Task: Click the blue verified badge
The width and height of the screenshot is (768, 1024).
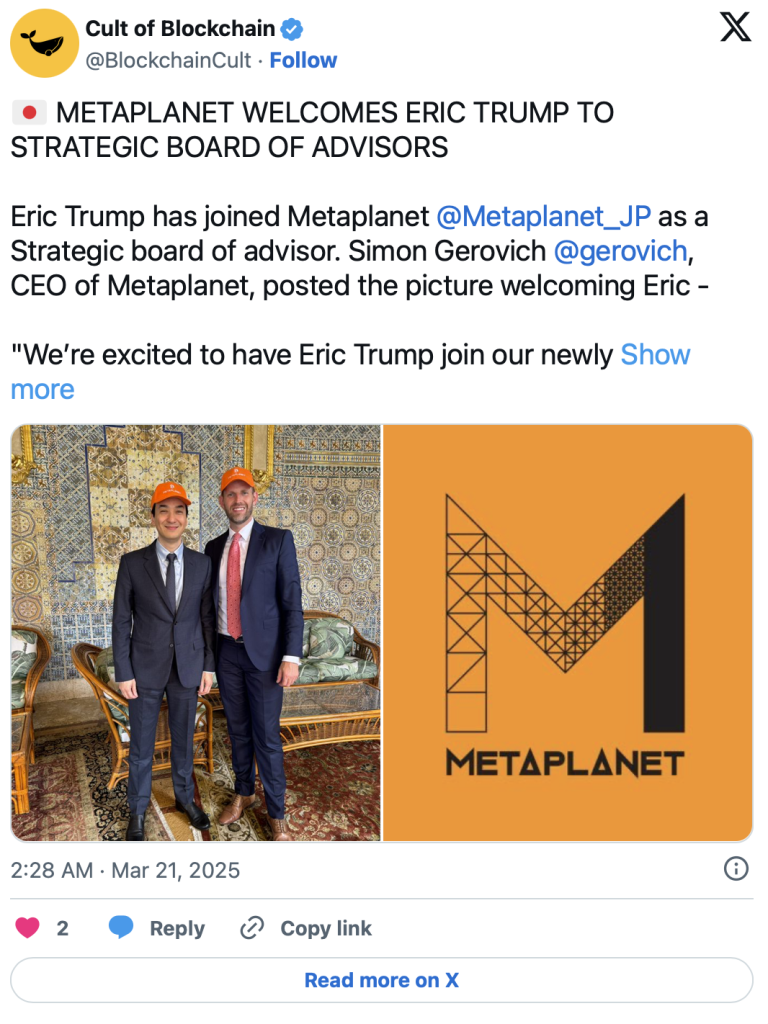Action: (294, 29)
